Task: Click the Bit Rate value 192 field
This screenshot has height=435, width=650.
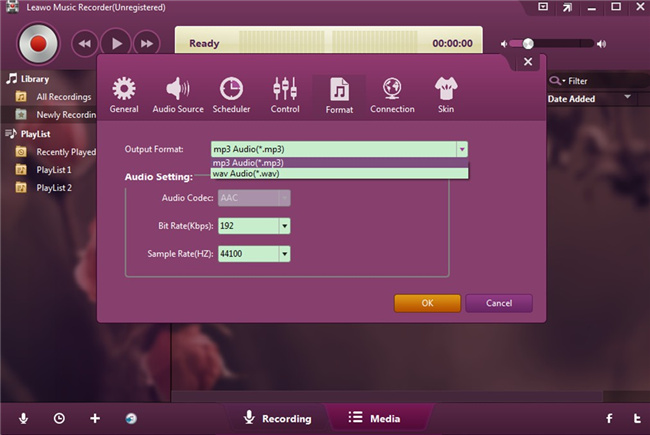Action: [x=248, y=226]
